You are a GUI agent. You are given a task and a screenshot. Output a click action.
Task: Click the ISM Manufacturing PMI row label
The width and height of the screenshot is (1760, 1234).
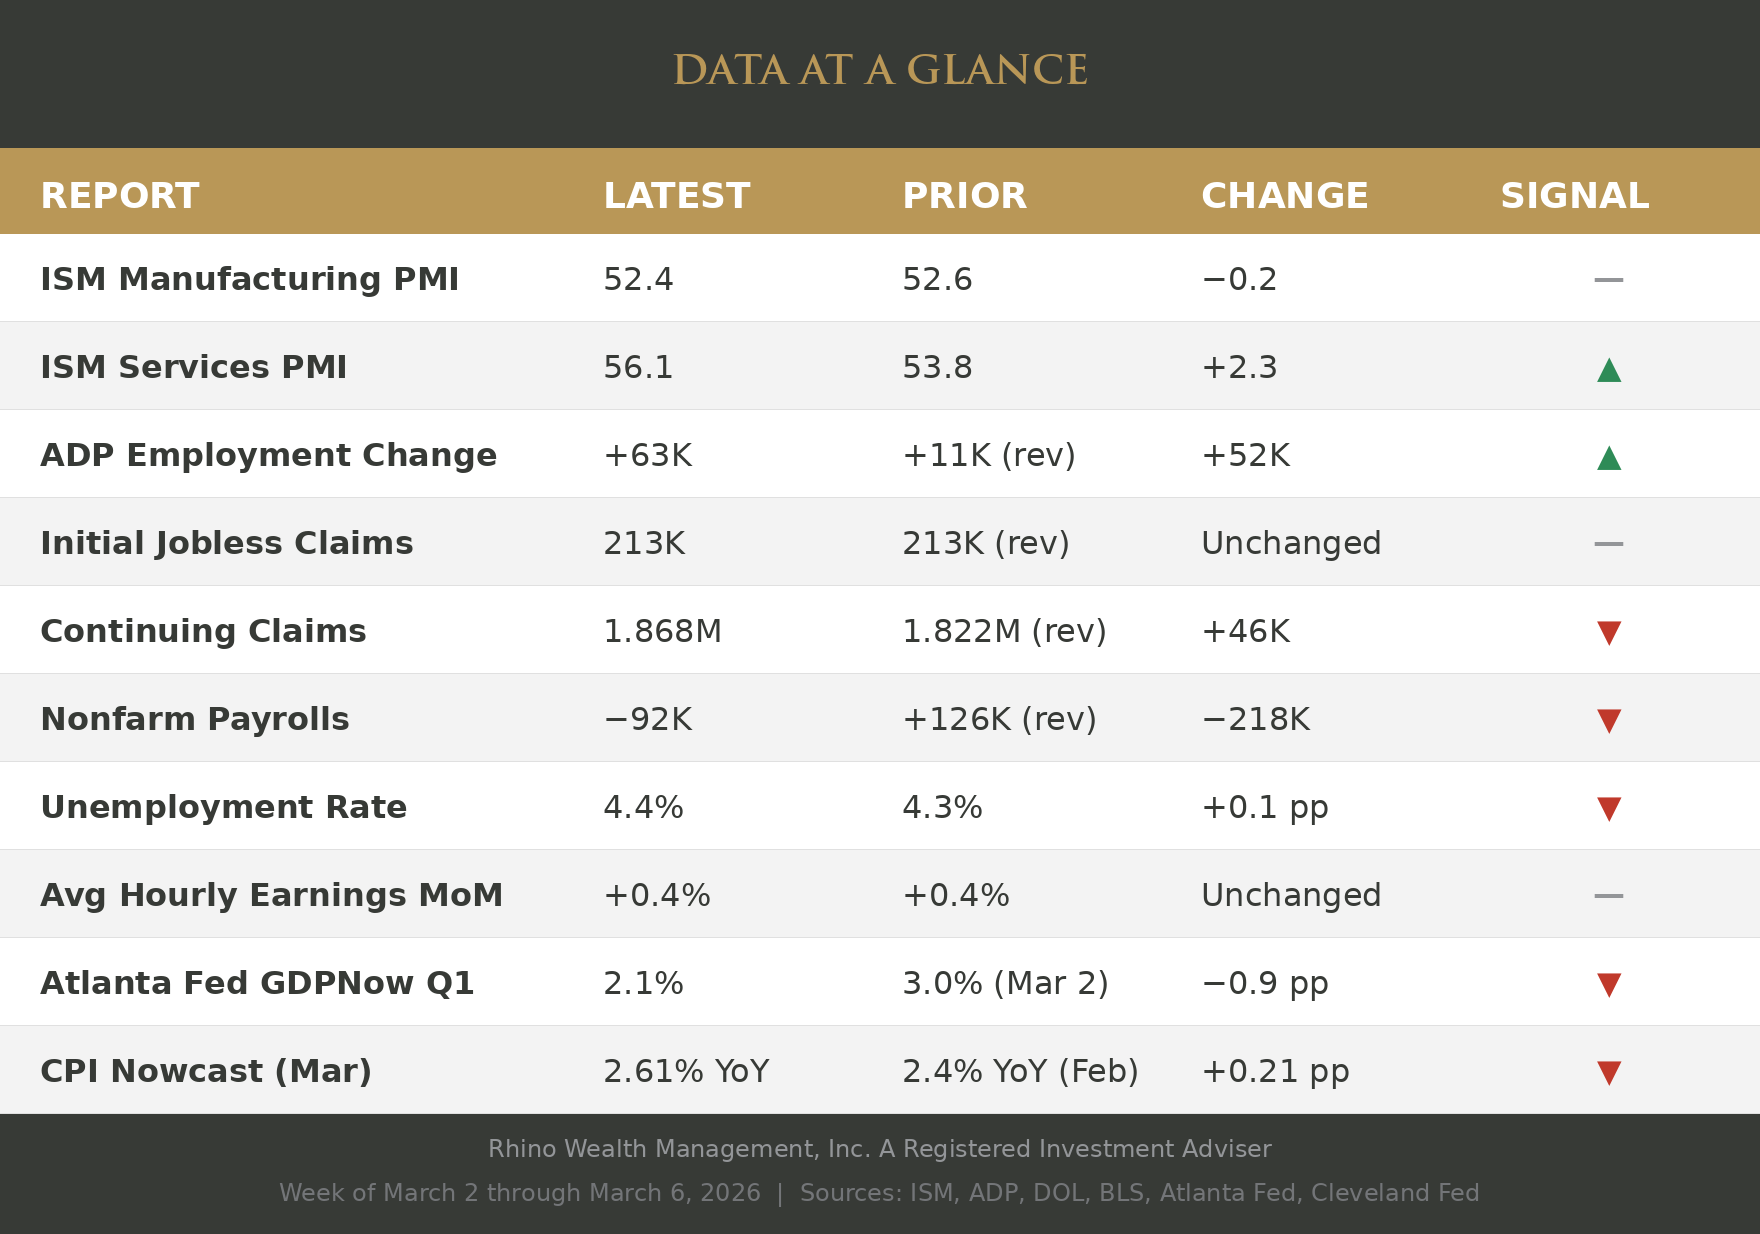point(250,280)
